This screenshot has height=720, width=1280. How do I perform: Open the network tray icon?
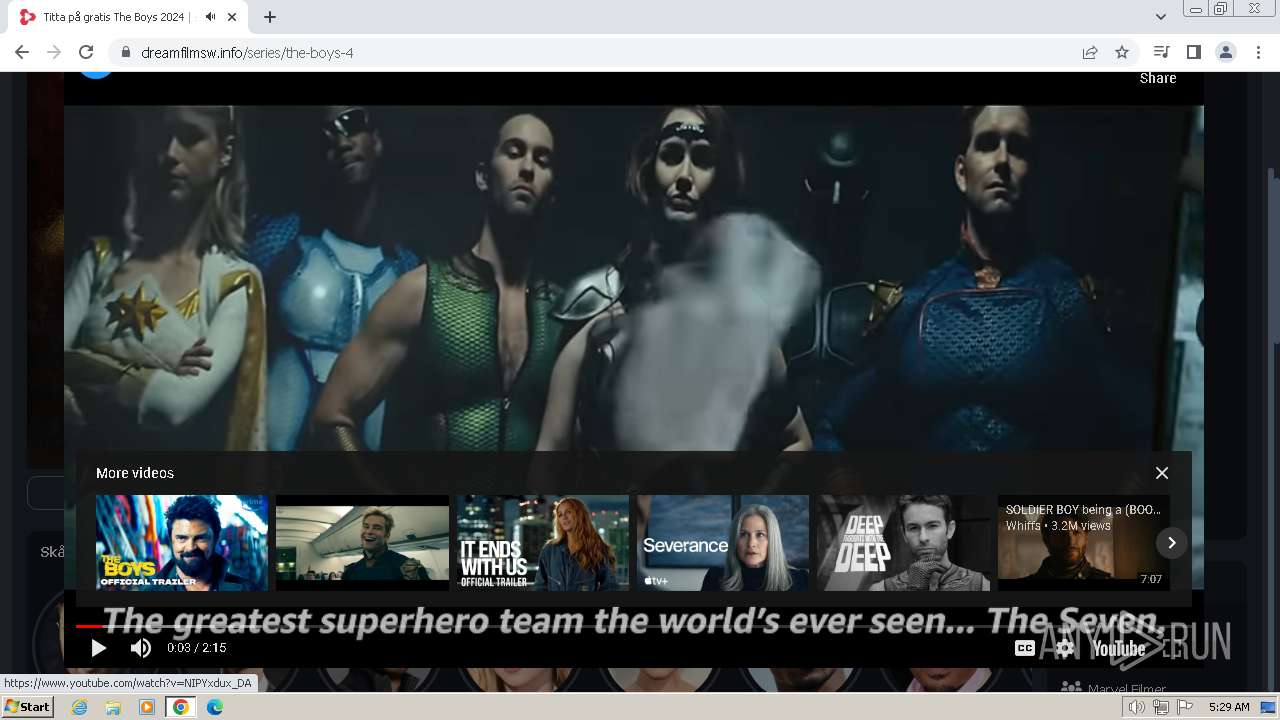click(1161, 707)
